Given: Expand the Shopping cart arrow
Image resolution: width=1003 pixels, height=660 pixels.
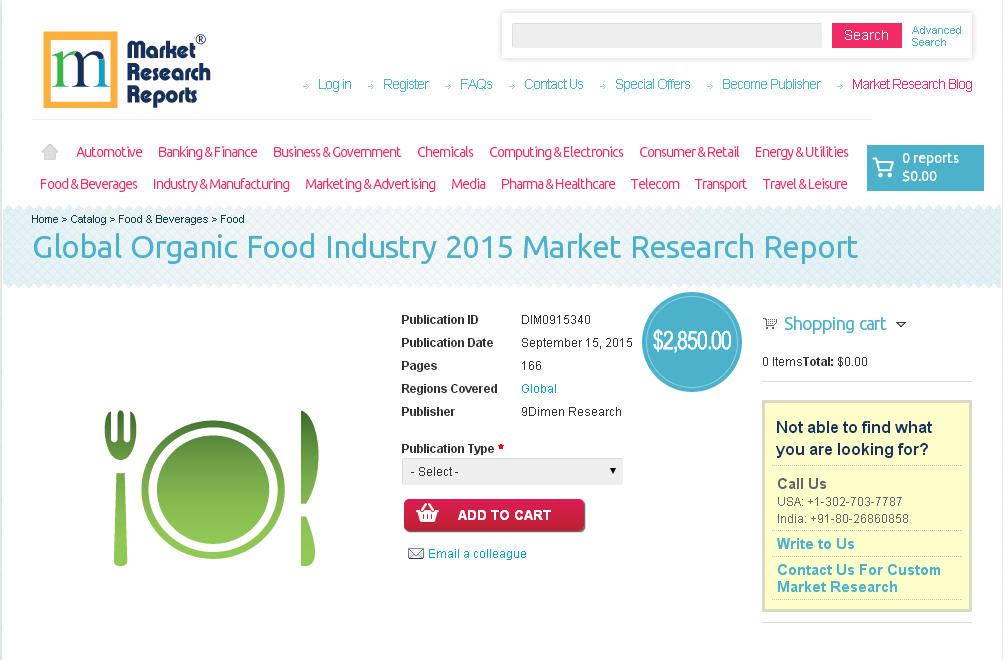Looking at the screenshot, I should point(901,325).
